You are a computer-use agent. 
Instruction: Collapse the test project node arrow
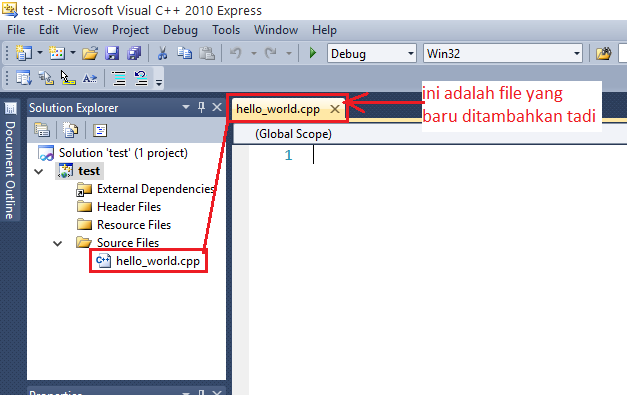[39, 172]
